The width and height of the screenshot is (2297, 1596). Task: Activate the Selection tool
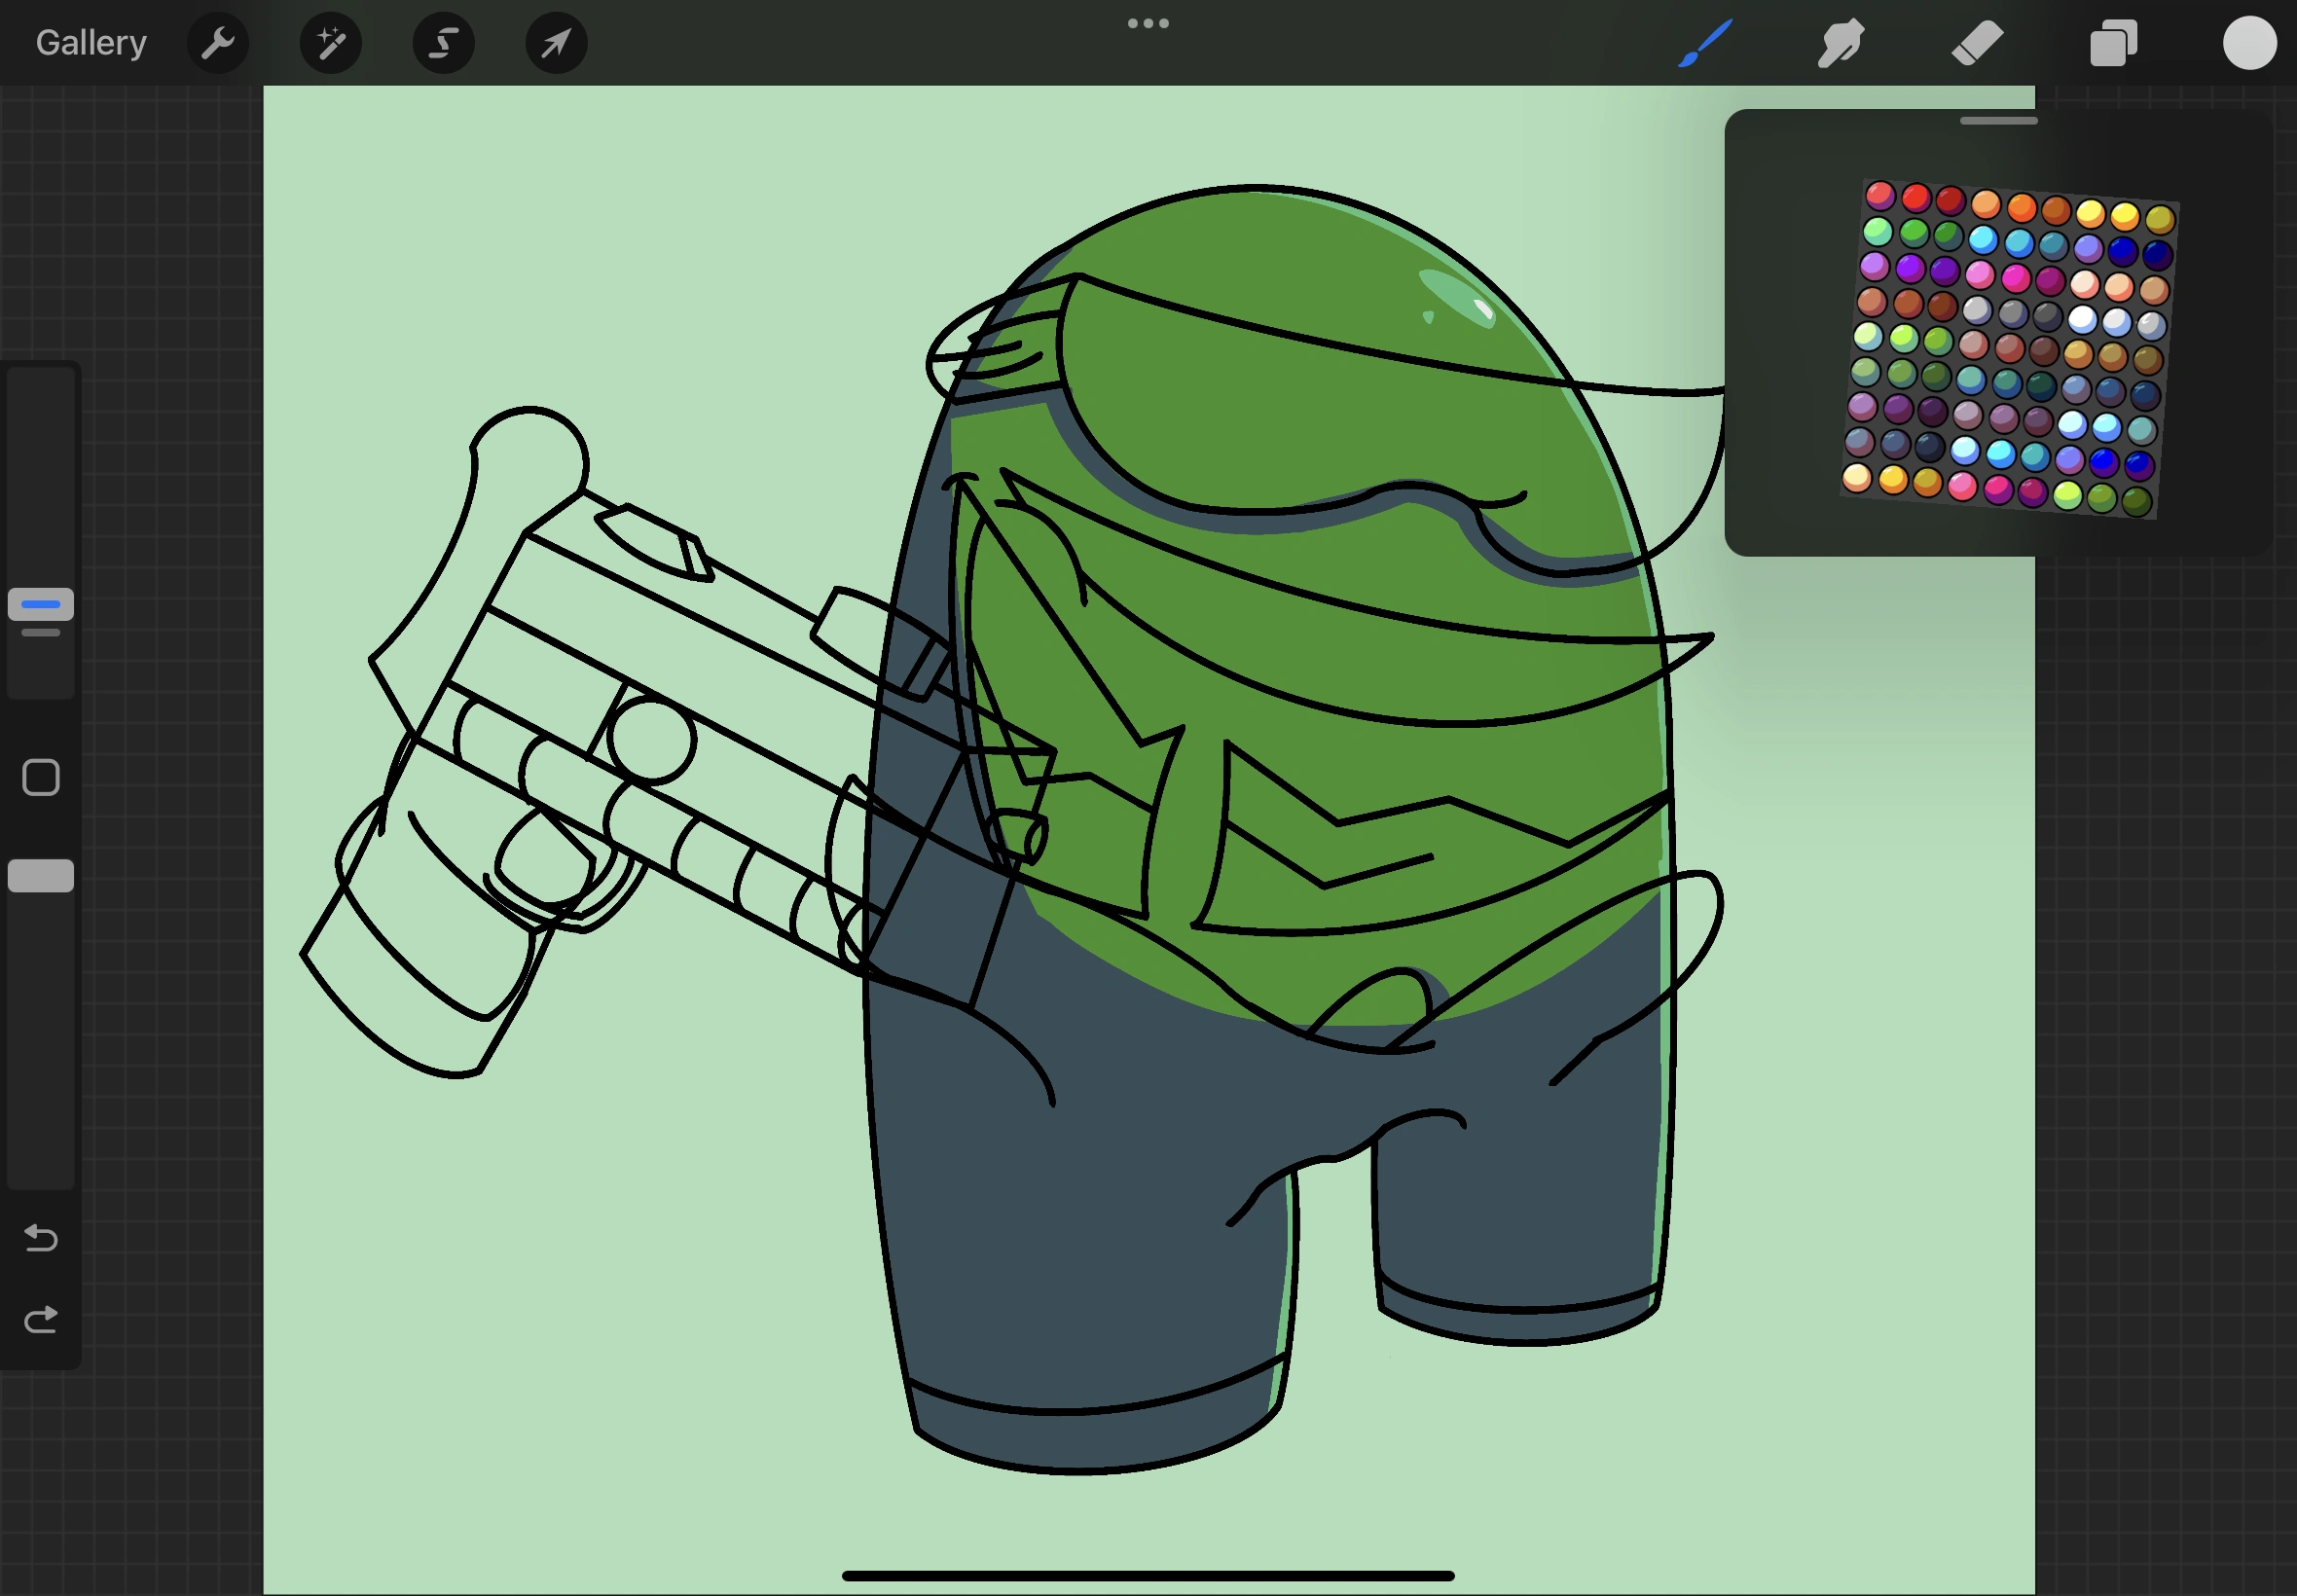pos(443,42)
